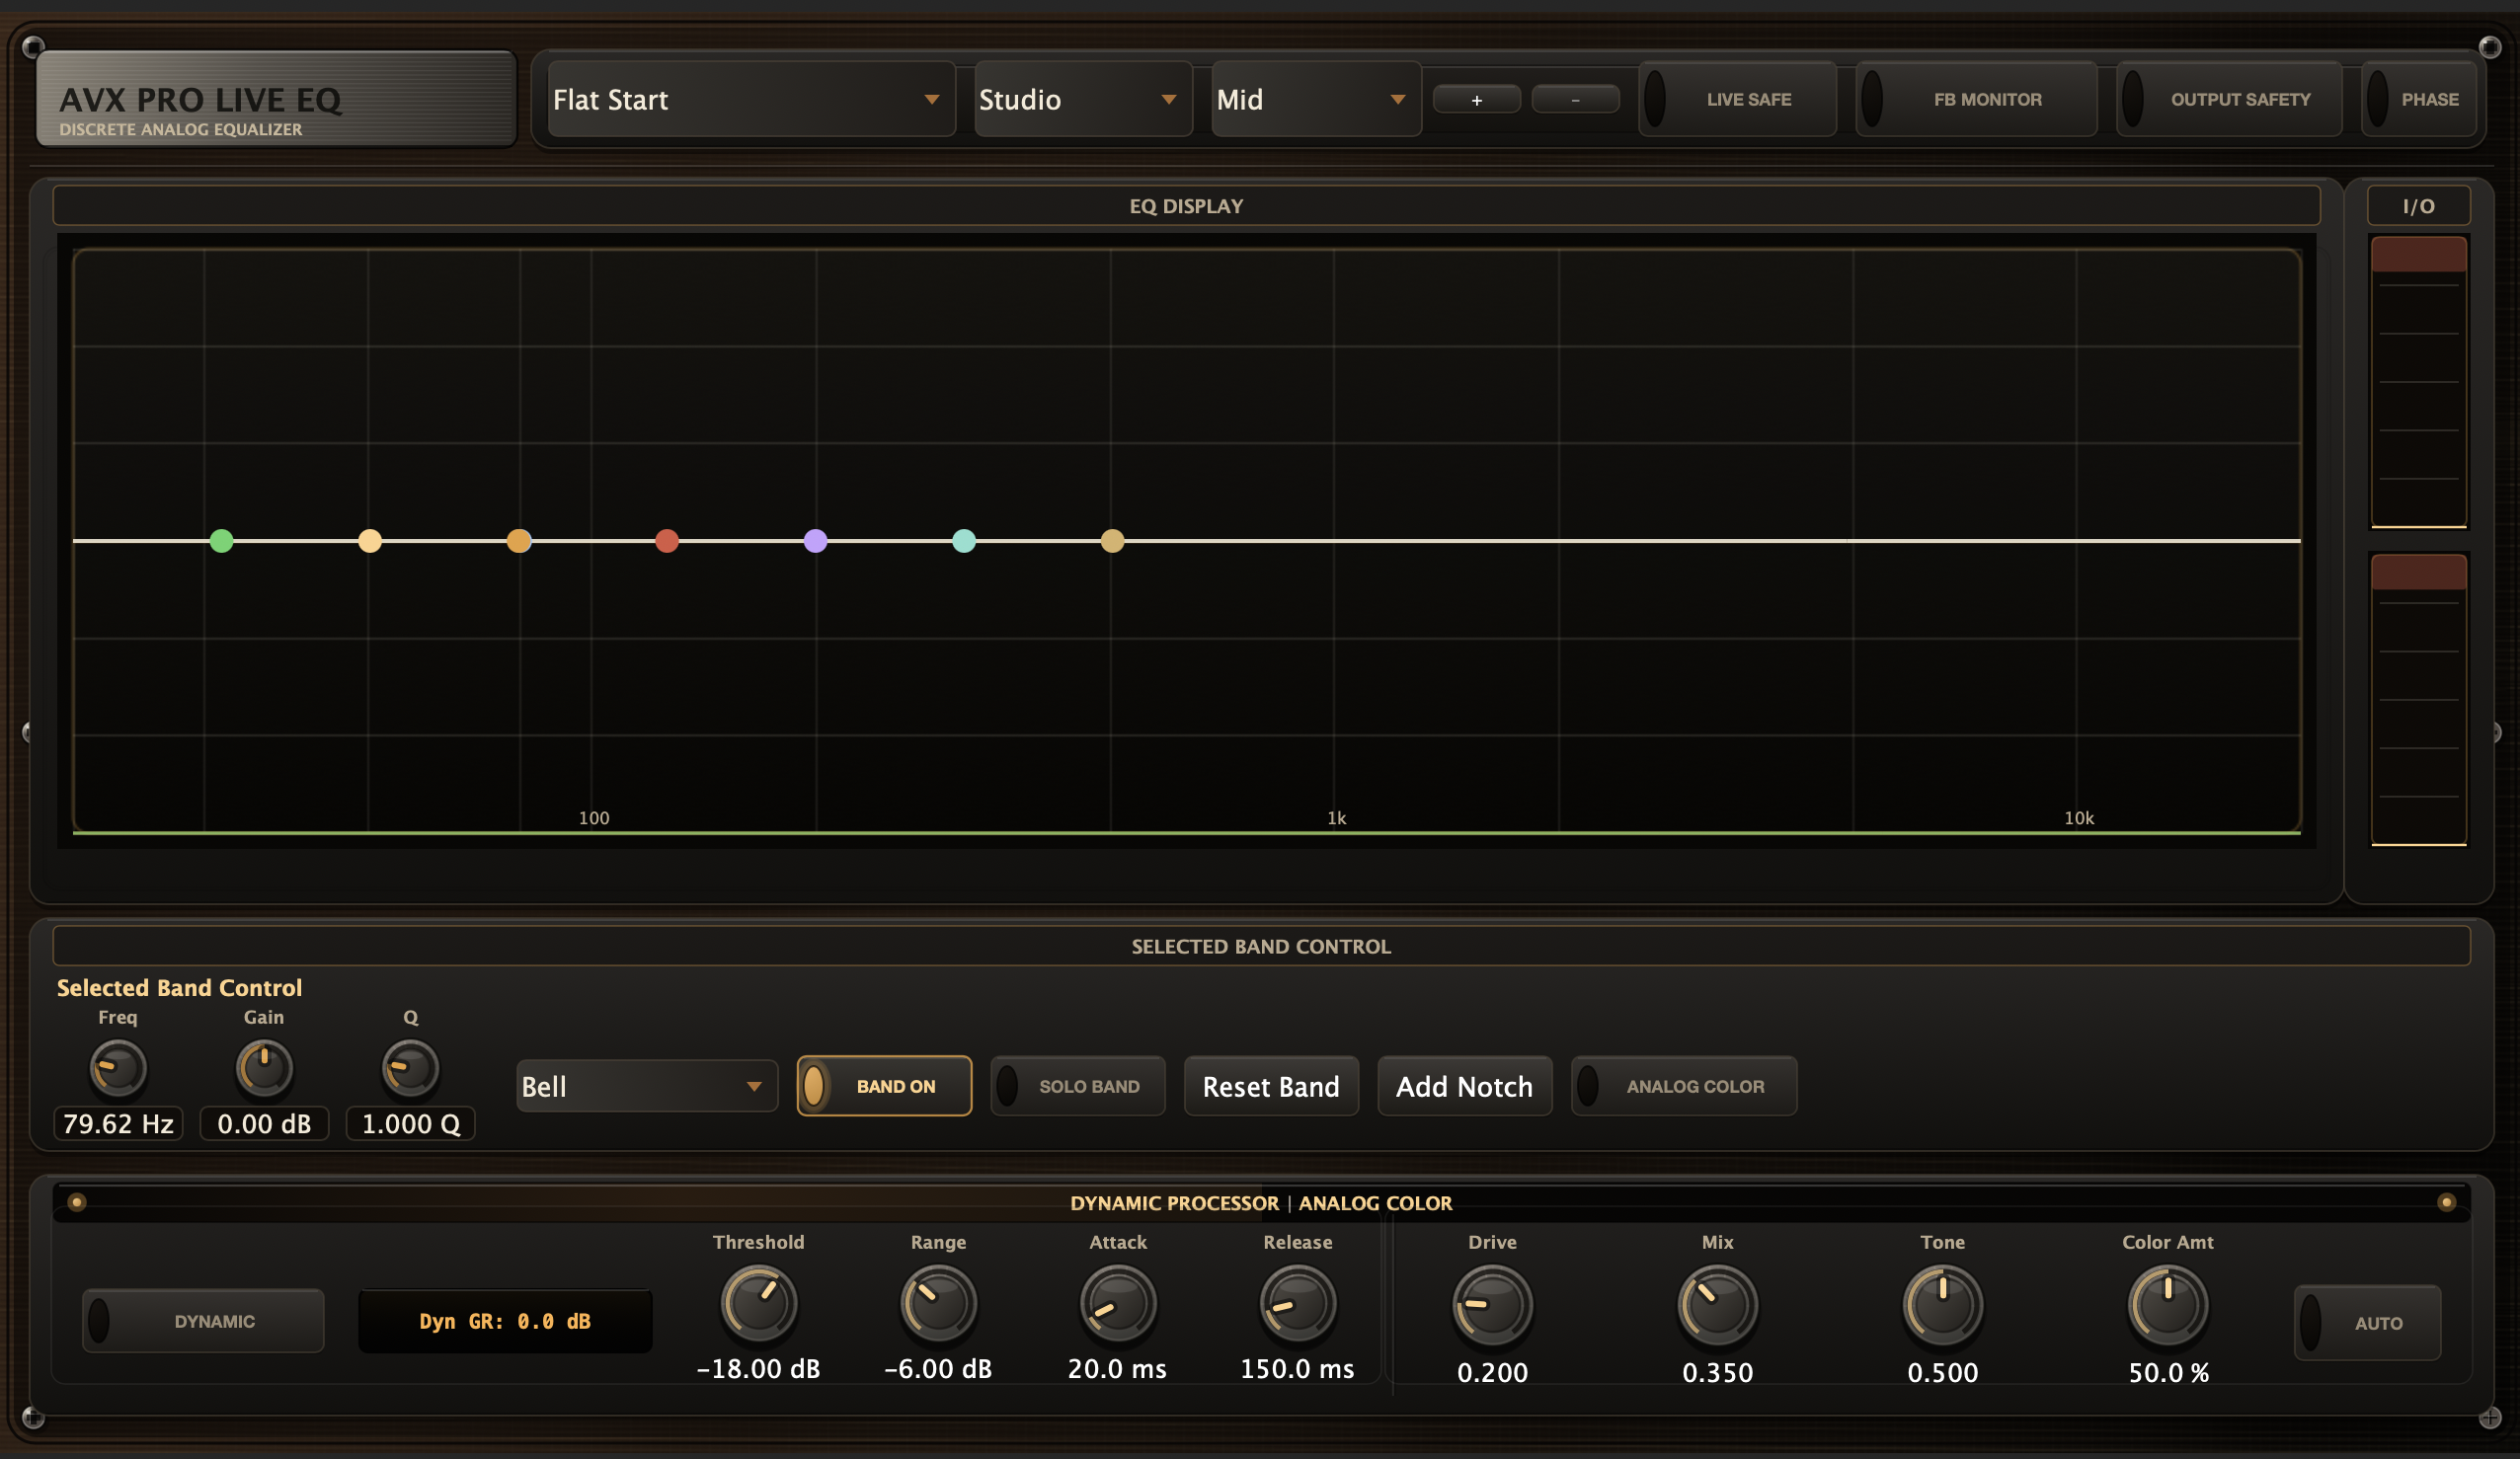
Task: Select the pale yellow EQ band node
Action: (x=370, y=541)
